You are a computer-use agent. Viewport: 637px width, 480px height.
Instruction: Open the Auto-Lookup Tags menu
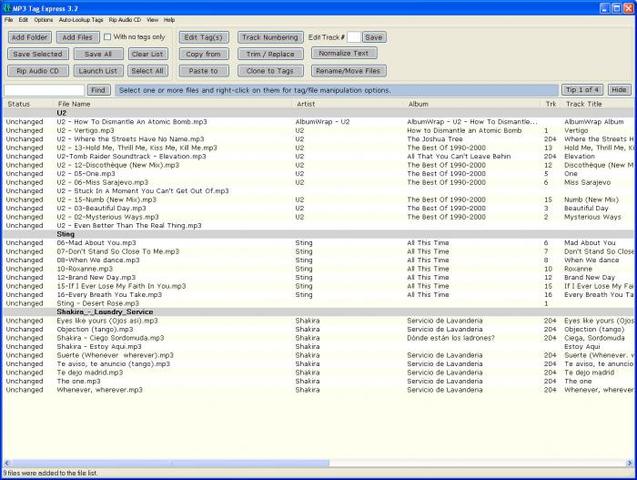(x=81, y=20)
